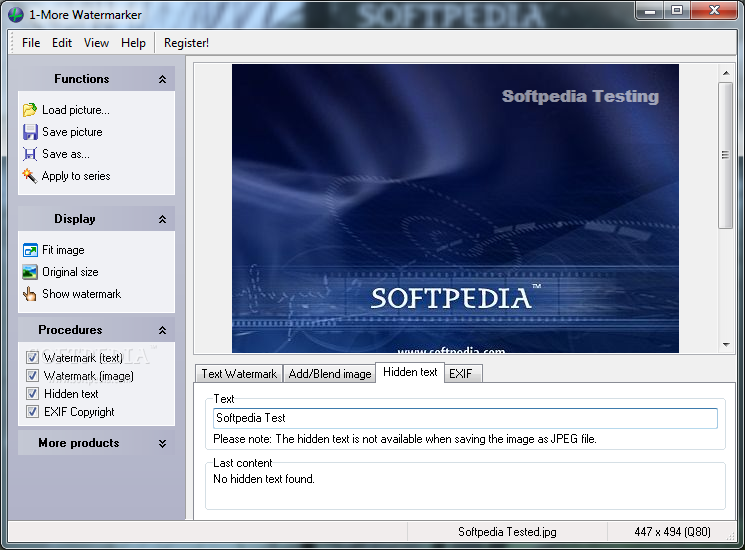Click the preview scrollbar up arrow
The width and height of the screenshot is (745, 550).
click(726, 73)
